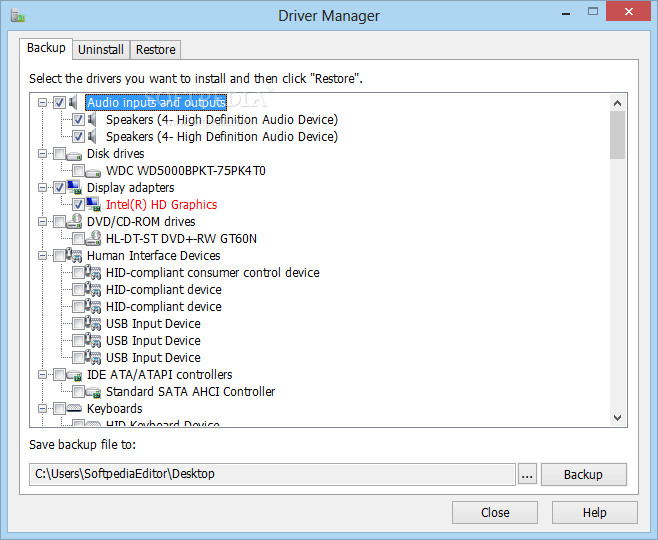Switch to the Backup tab
This screenshot has height=540, width=658.
point(46,48)
